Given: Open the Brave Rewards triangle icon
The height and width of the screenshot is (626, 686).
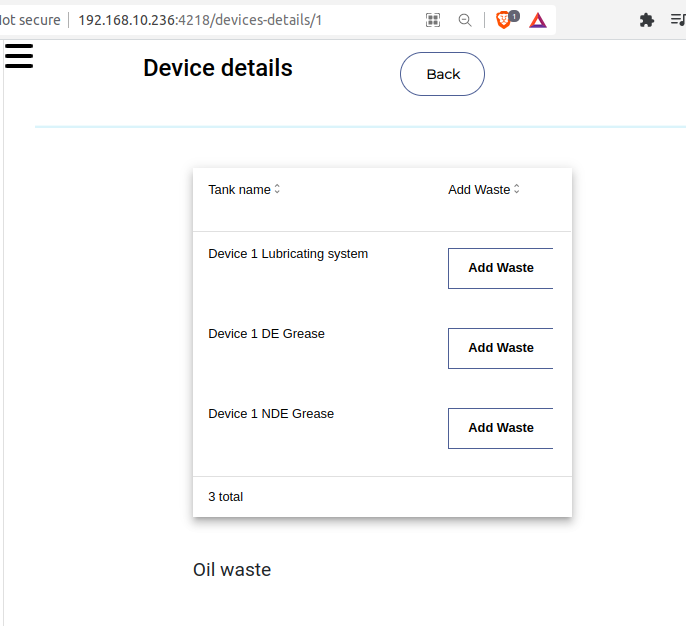Looking at the screenshot, I should (x=538, y=20).
